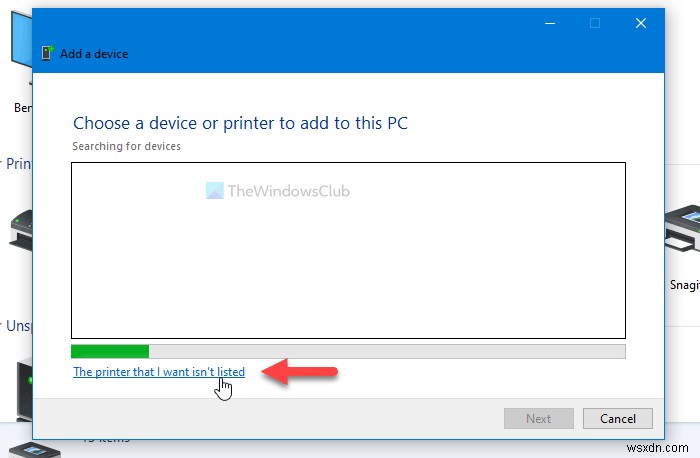Select the device icon under Unspecified section

pyautogui.click(x=19, y=385)
